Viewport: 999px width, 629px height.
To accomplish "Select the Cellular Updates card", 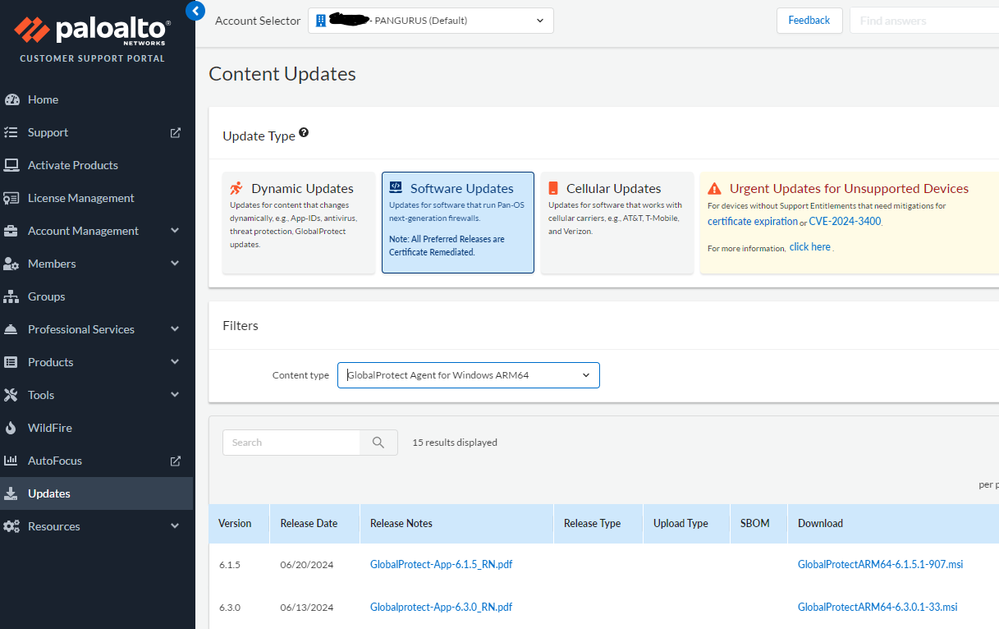I will click(x=617, y=222).
